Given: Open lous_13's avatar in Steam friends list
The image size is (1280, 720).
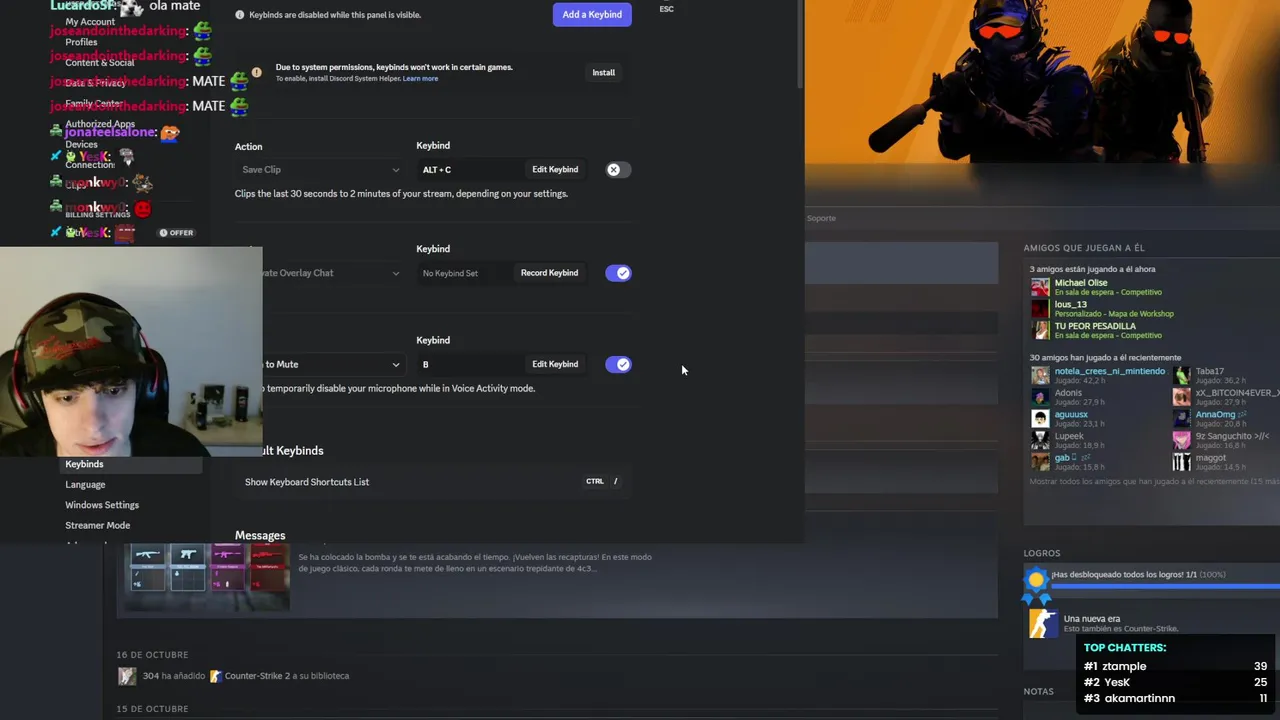Looking at the screenshot, I should [x=1040, y=309].
